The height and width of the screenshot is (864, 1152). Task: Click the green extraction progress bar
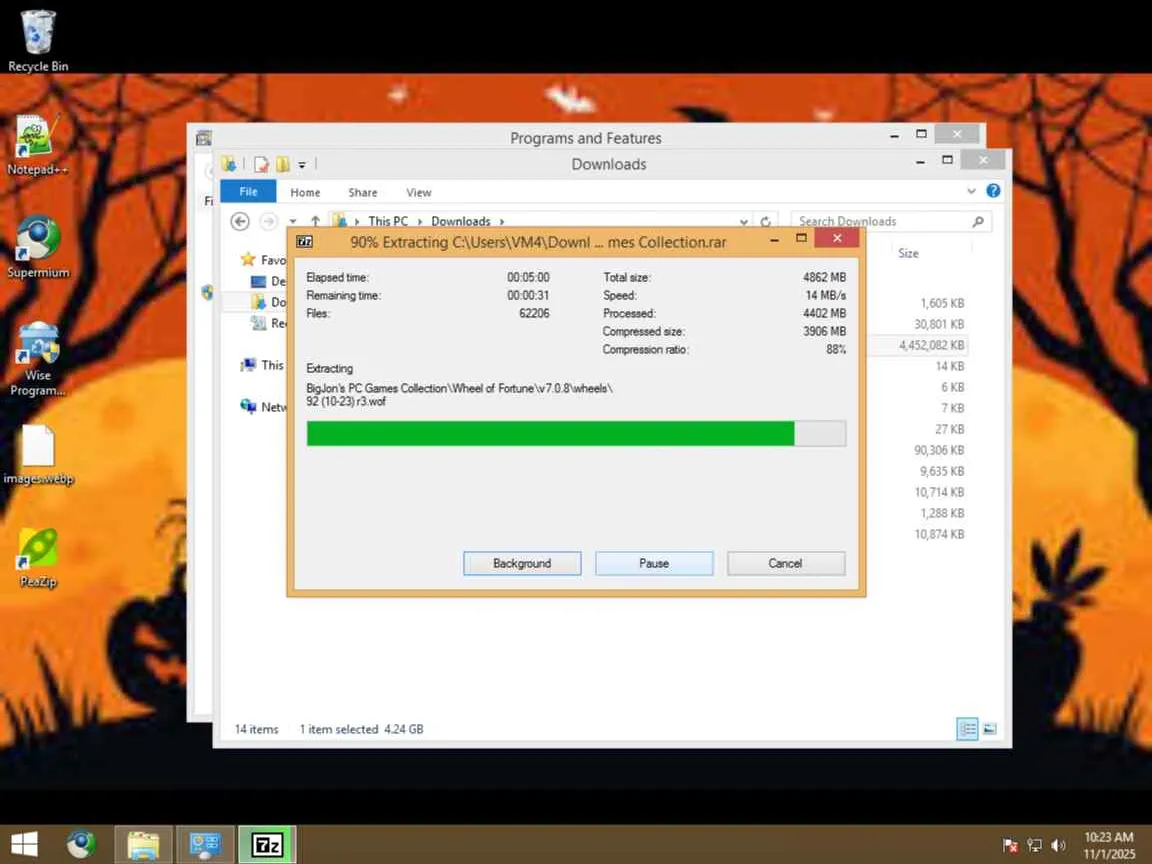576,433
